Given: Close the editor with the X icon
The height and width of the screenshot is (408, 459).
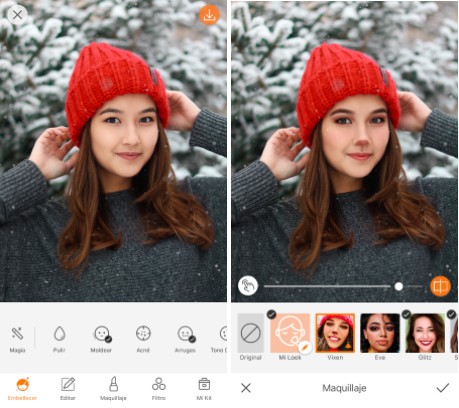Looking at the screenshot, I should tap(17, 15).
